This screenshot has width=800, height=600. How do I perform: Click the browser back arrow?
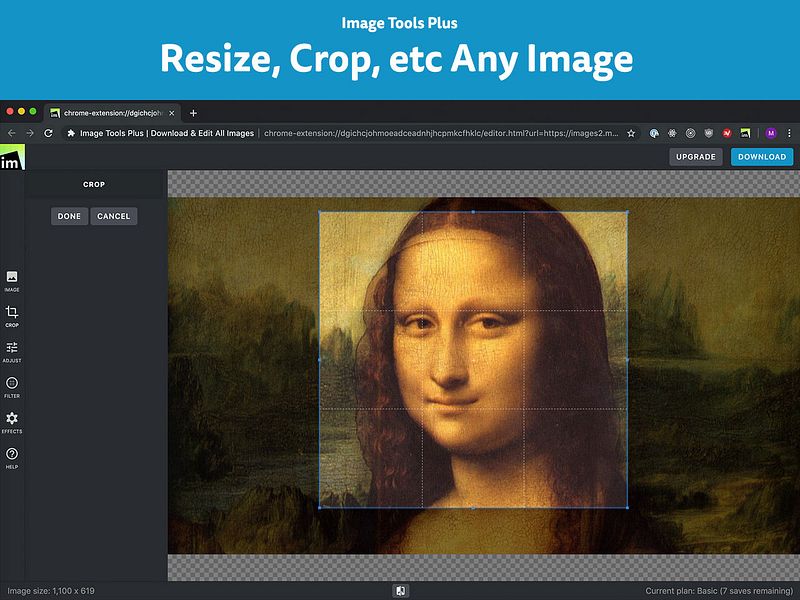12,133
